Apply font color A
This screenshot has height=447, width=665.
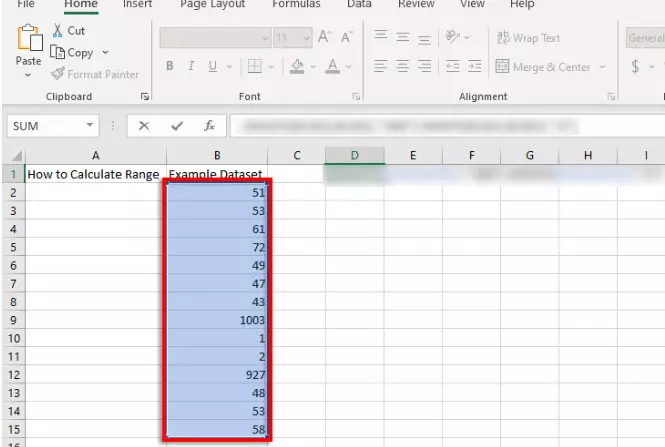[x=332, y=66]
